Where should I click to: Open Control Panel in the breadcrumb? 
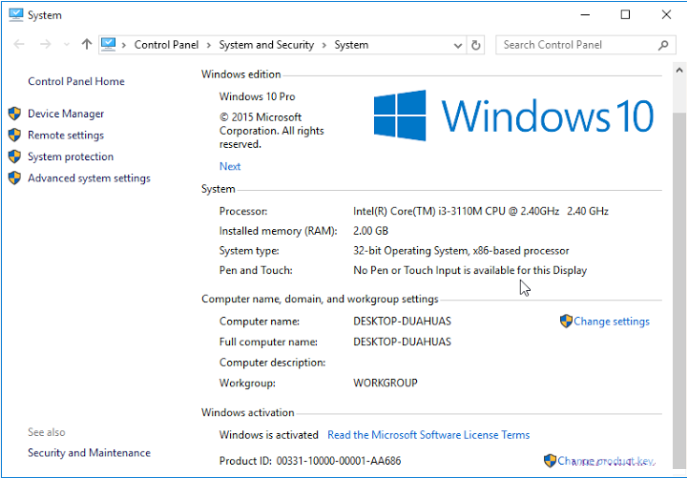[x=166, y=45]
